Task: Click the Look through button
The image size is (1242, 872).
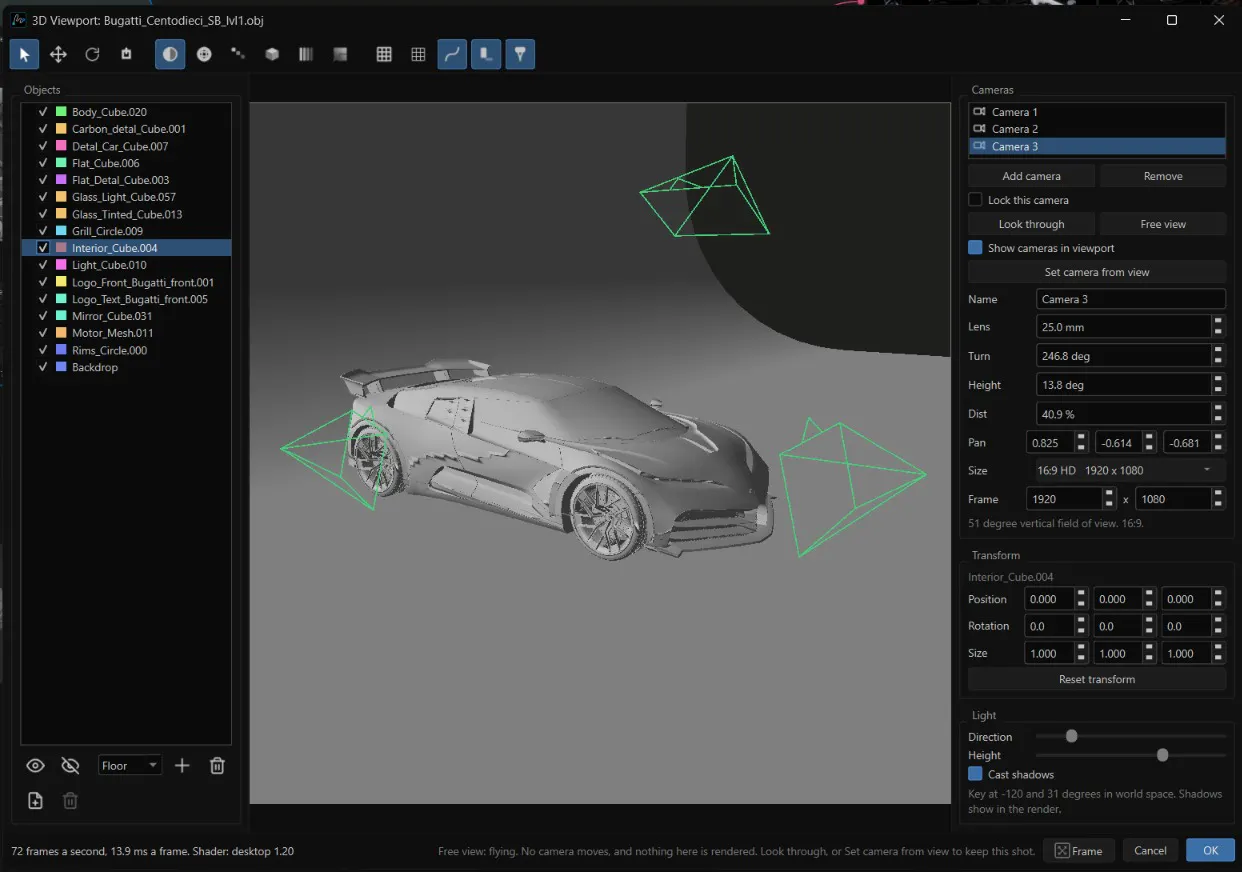Action: (x=1031, y=224)
